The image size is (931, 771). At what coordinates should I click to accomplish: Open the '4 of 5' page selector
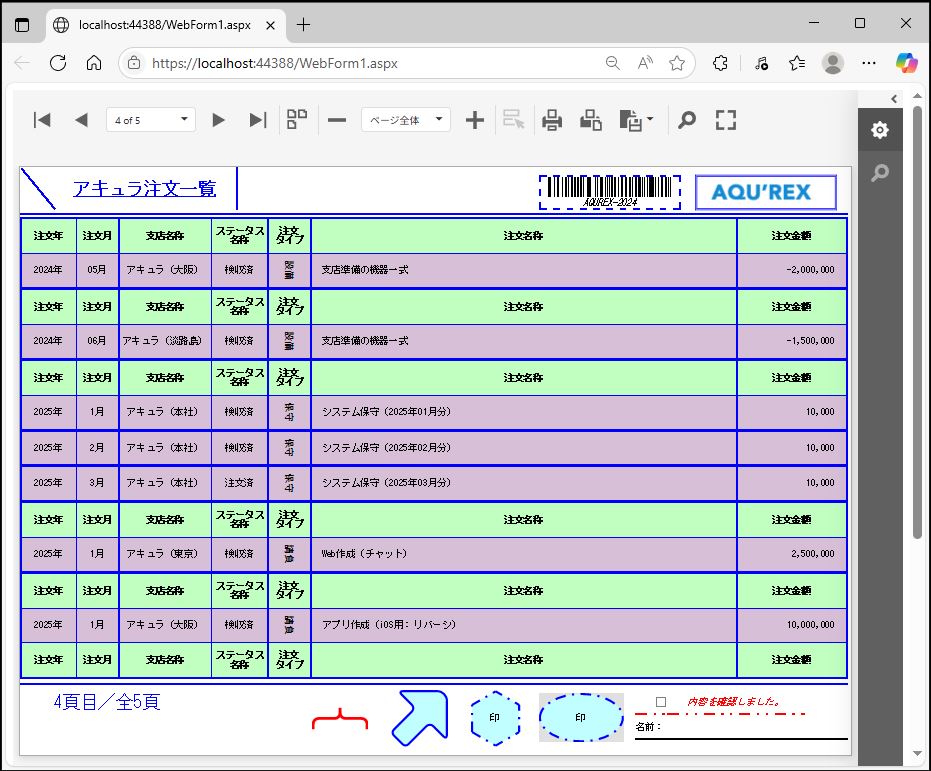[x=150, y=120]
